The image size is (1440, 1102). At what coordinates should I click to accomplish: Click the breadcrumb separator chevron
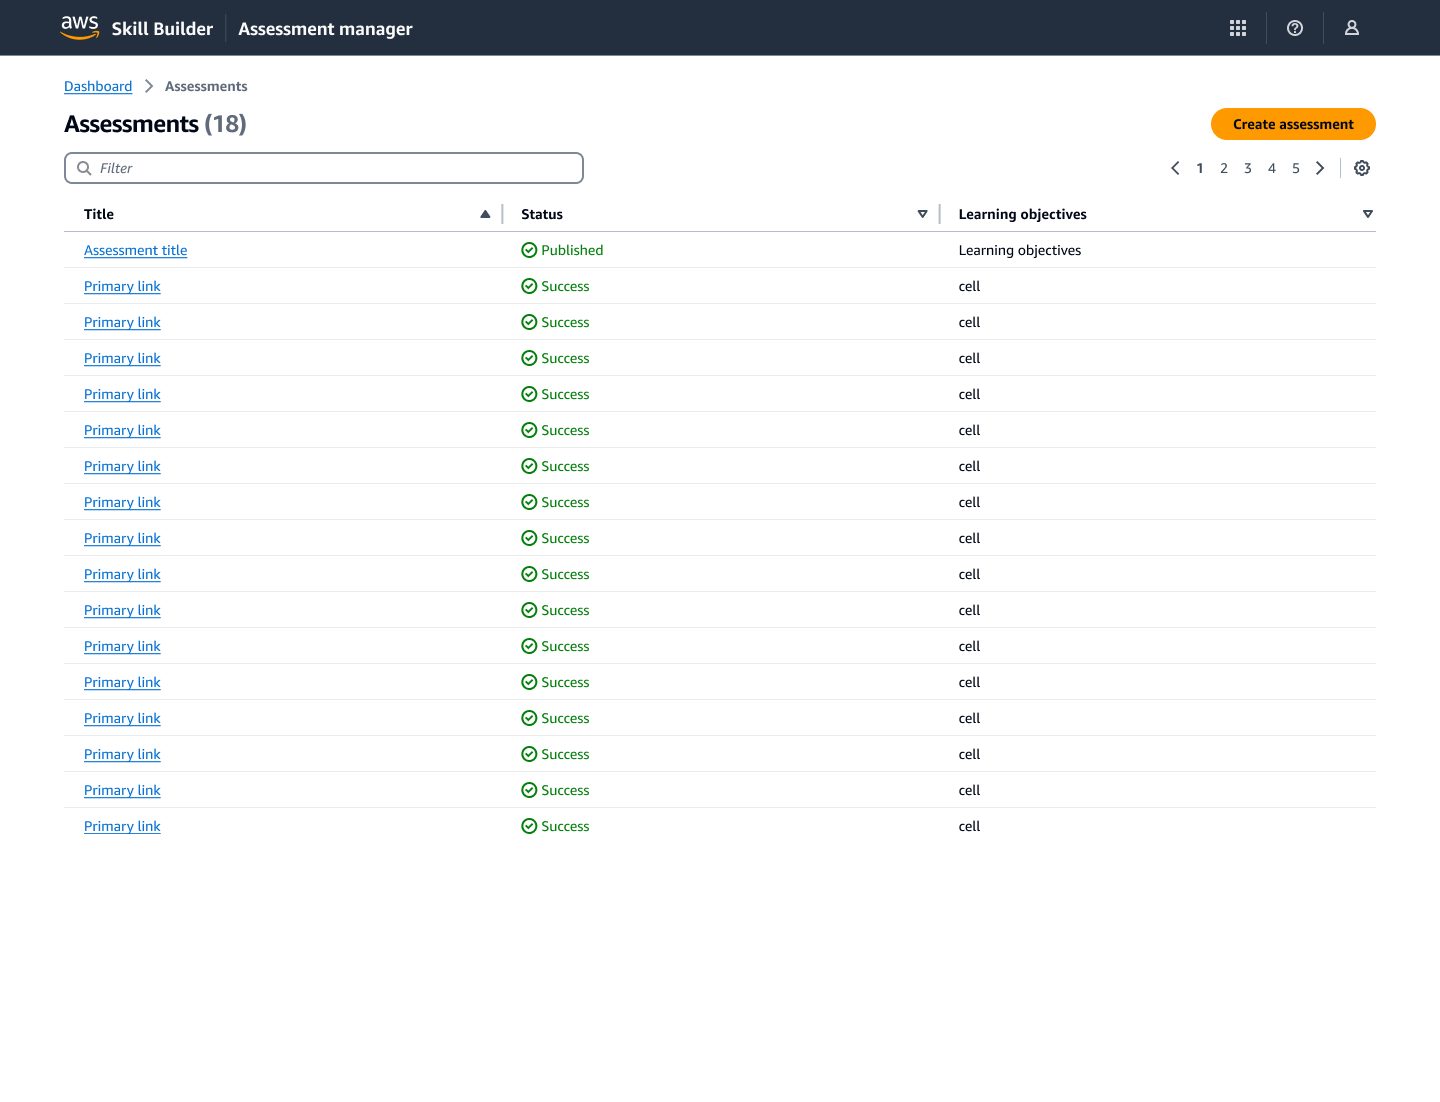coord(149,86)
